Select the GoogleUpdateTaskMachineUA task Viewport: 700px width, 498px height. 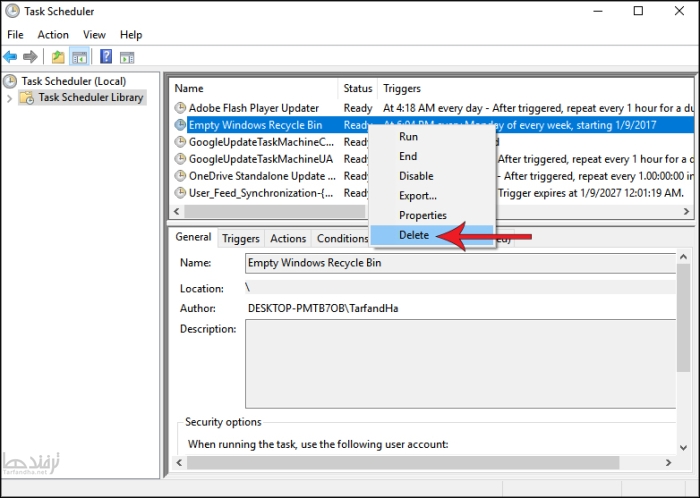(x=261, y=158)
